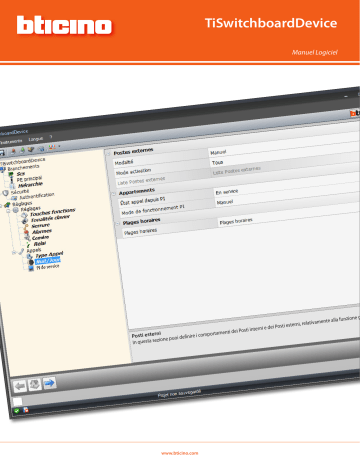
Task: Click the gray back arrow button
Action: pos(20,386)
